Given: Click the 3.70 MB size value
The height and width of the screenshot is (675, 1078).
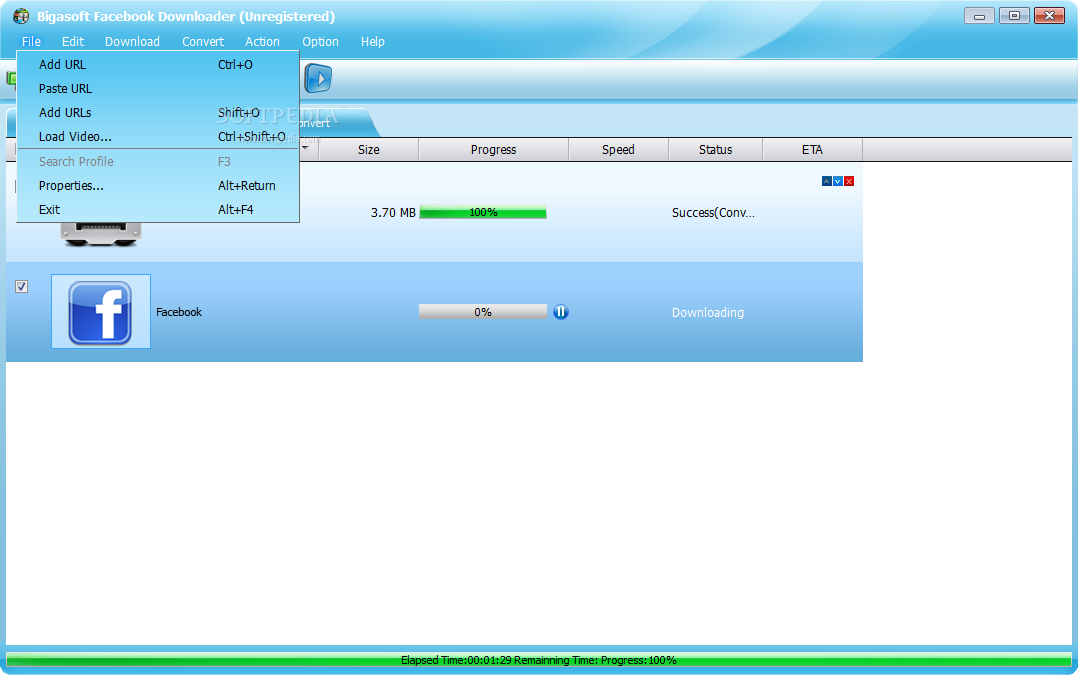Looking at the screenshot, I should (x=393, y=212).
